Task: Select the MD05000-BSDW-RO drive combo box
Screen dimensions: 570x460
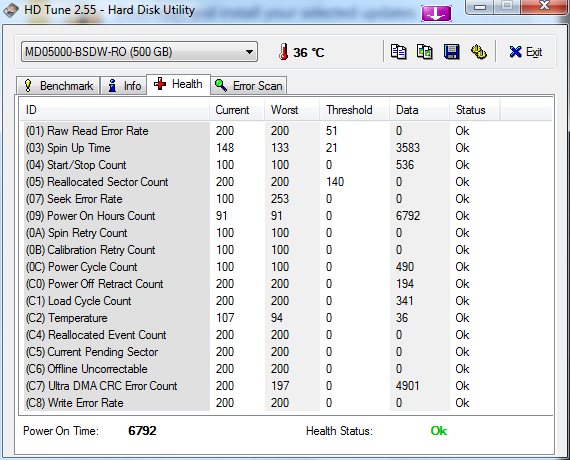Action: pyautogui.click(x=139, y=52)
